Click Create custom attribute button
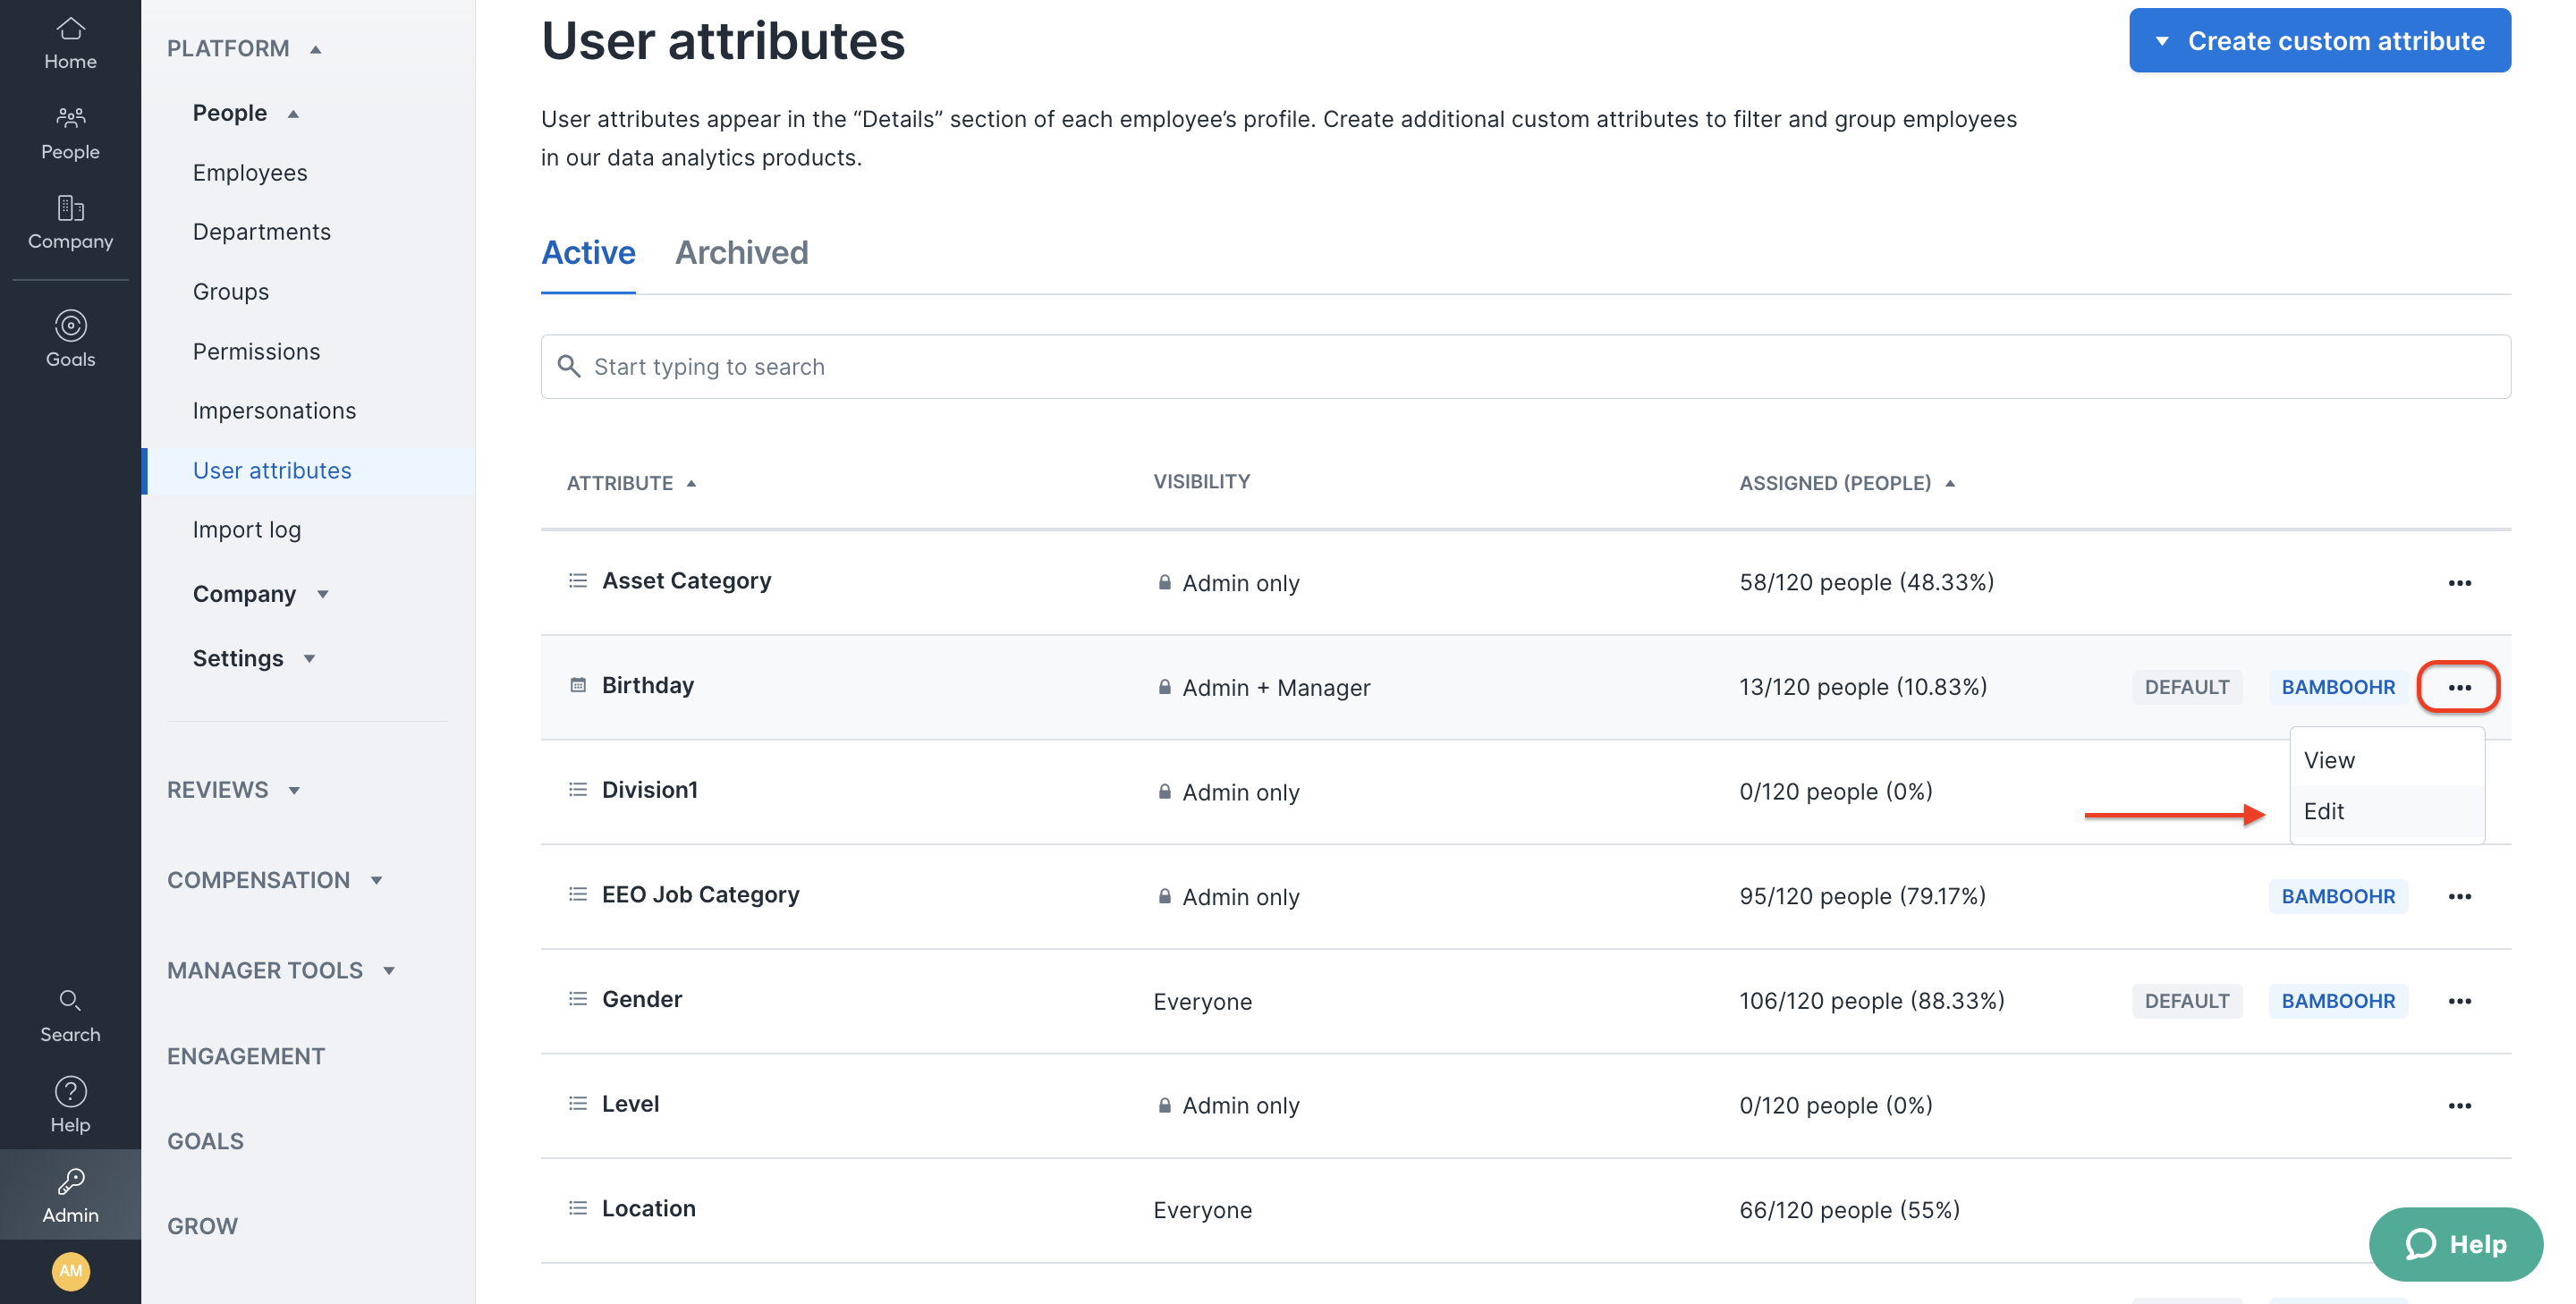Viewport: 2576px width, 1304px height. click(2319, 40)
